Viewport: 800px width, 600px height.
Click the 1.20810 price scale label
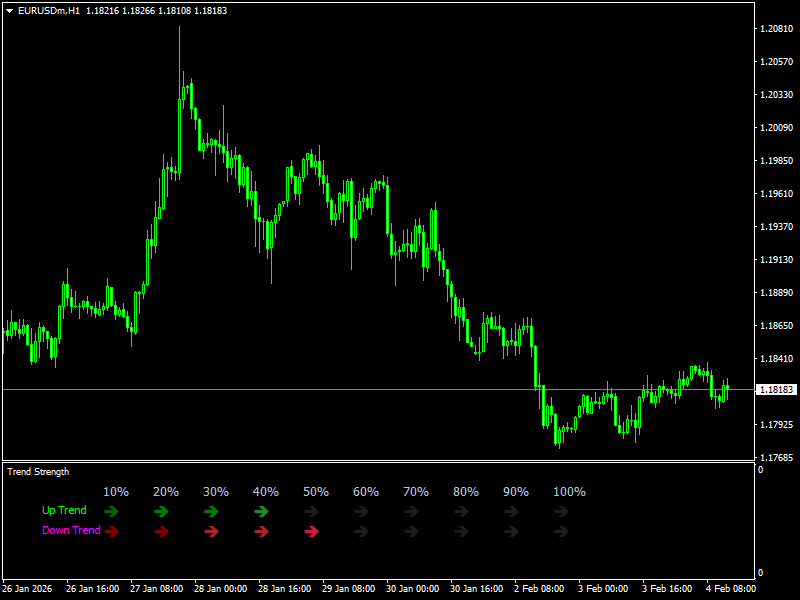[x=777, y=29]
